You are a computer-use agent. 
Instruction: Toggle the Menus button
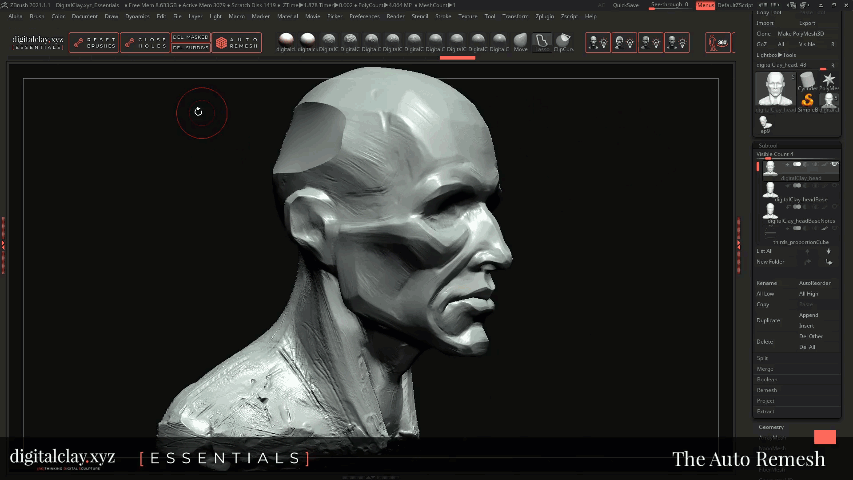click(705, 5)
